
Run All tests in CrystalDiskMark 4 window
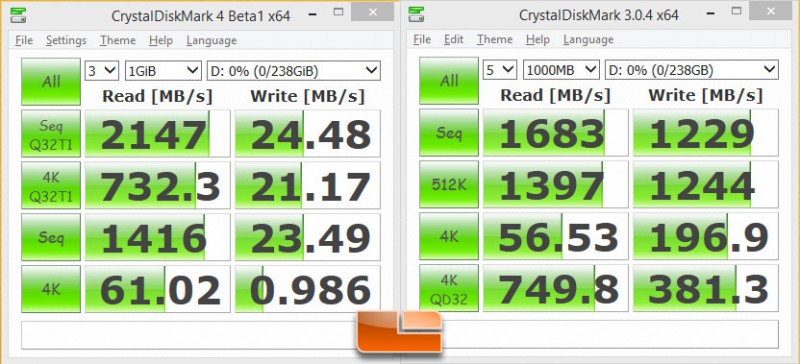tap(51, 82)
